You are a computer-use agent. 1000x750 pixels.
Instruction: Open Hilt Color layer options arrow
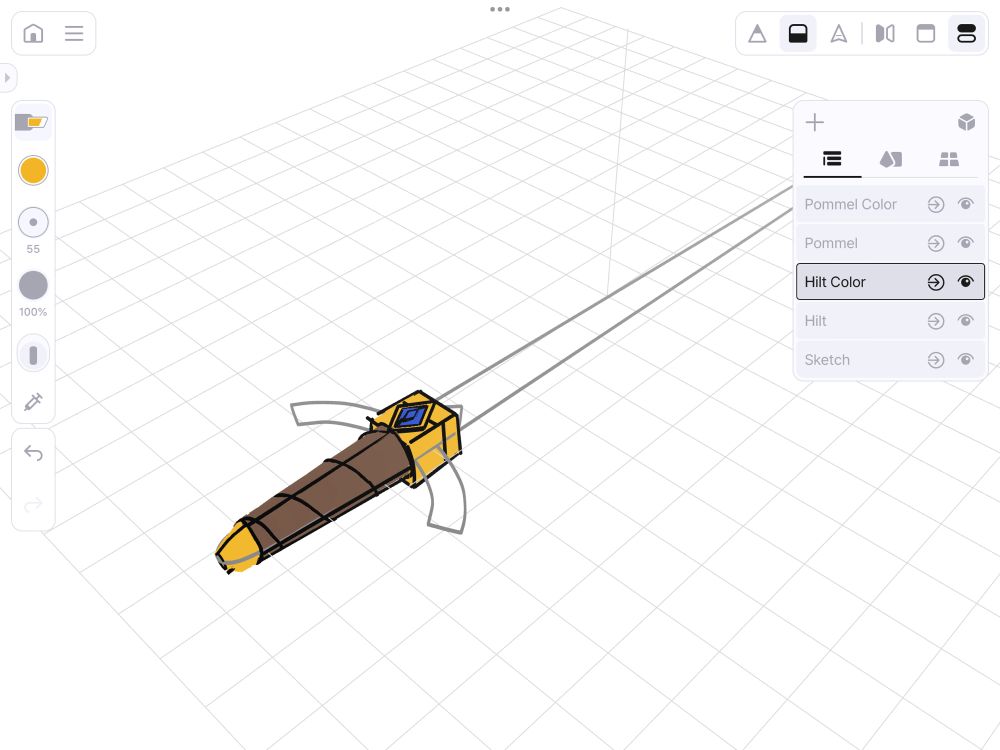coord(936,282)
